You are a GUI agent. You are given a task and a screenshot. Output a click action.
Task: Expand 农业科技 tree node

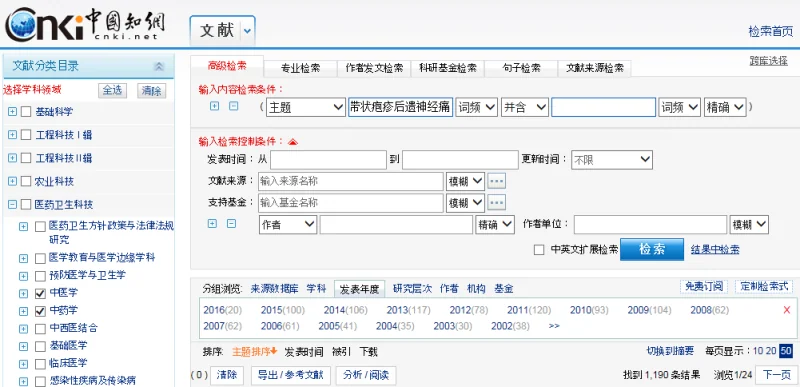(12, 182)
